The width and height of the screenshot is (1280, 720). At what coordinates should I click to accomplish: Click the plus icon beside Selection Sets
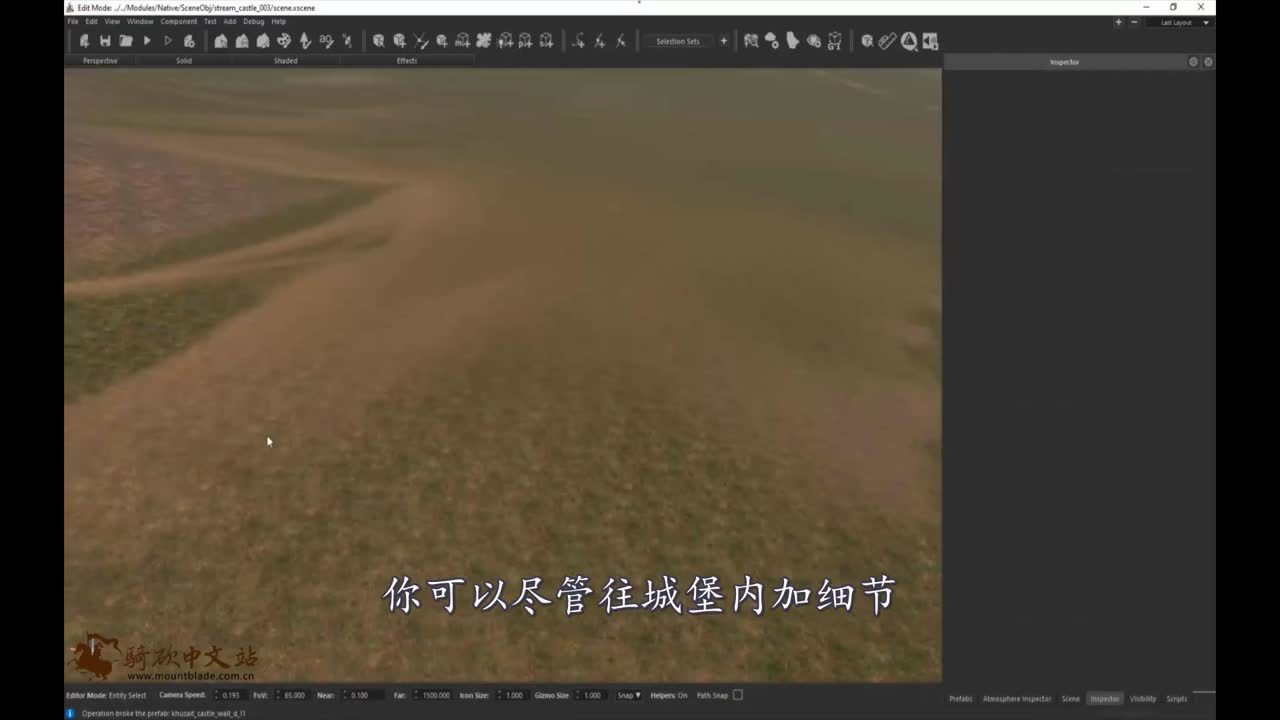tap(724, 41)
